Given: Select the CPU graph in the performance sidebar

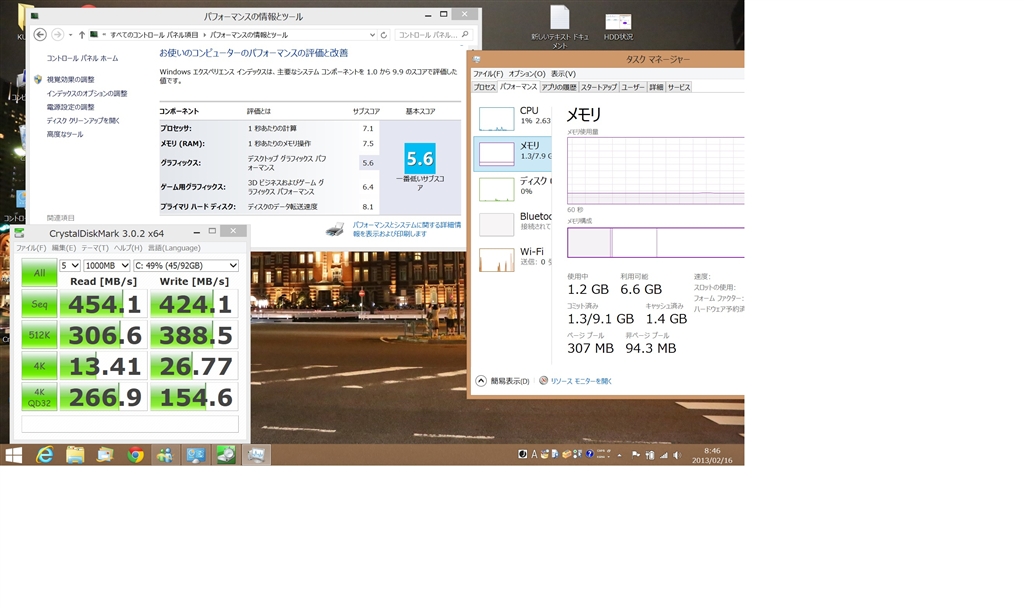Looking at the screenshot, I should click(x=512, y=118).
